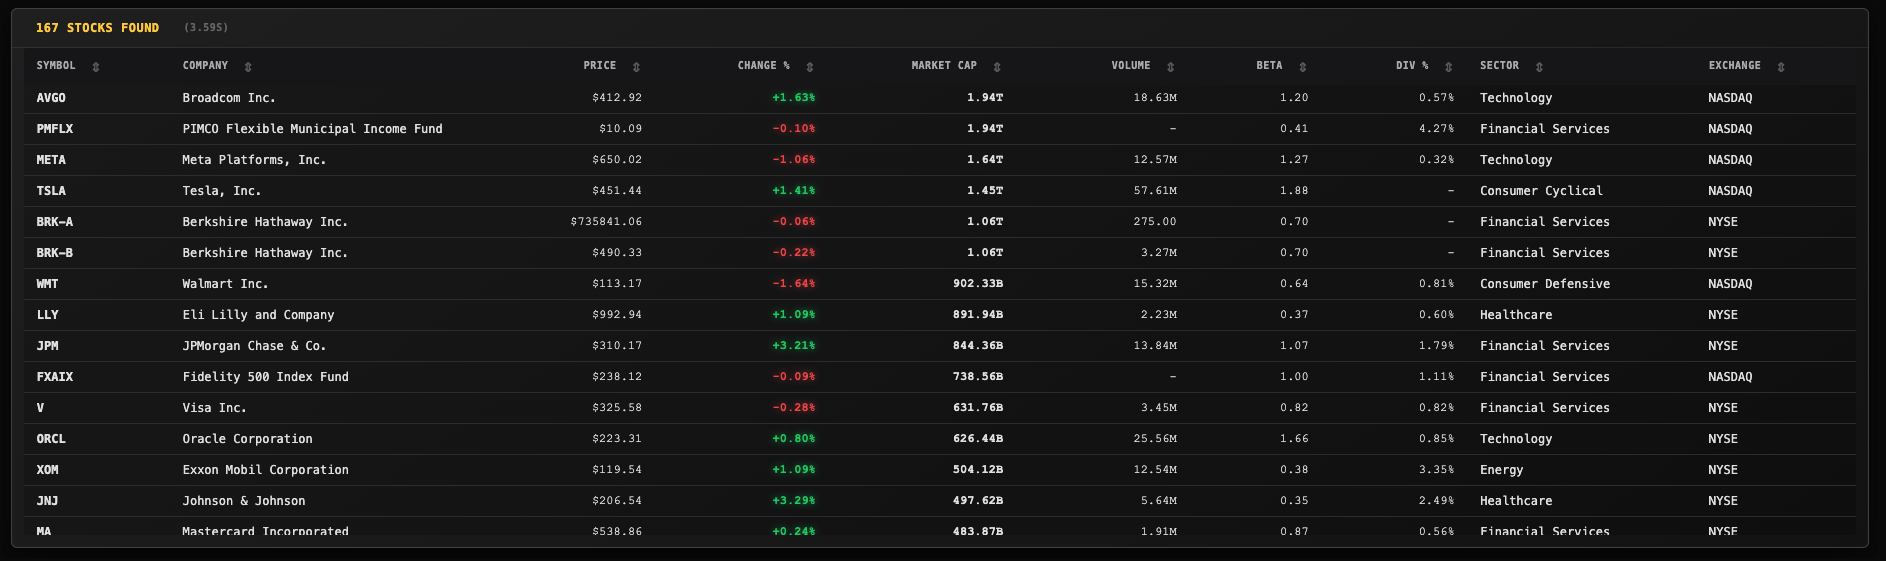Click the Change % sort arrows icon

point(809,67)
